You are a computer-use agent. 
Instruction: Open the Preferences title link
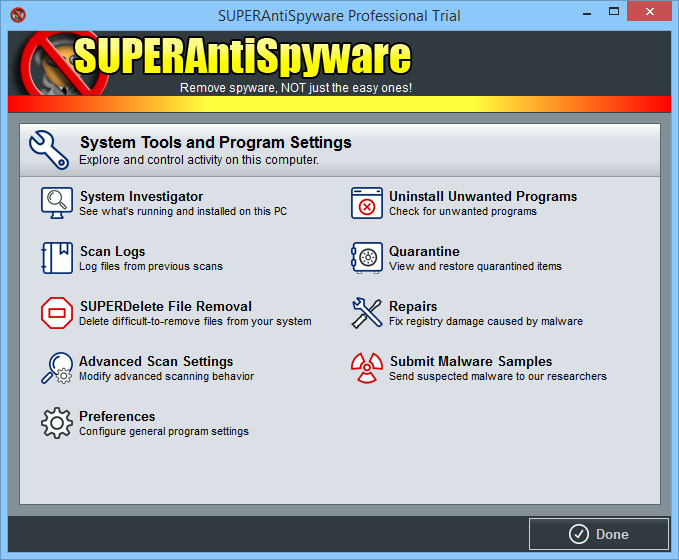tap(117, 417)
